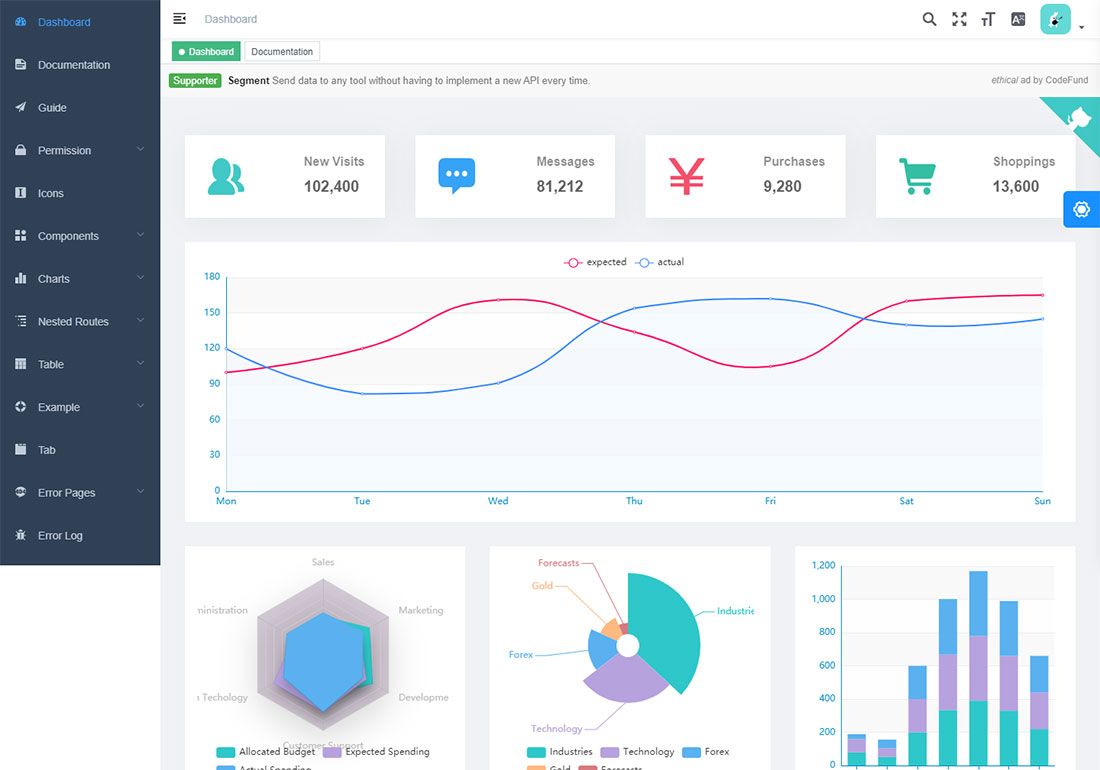Viewport: 1100px width, 770px height.
Task: Open the blue settings panel handle
Action: (1081, 209)
